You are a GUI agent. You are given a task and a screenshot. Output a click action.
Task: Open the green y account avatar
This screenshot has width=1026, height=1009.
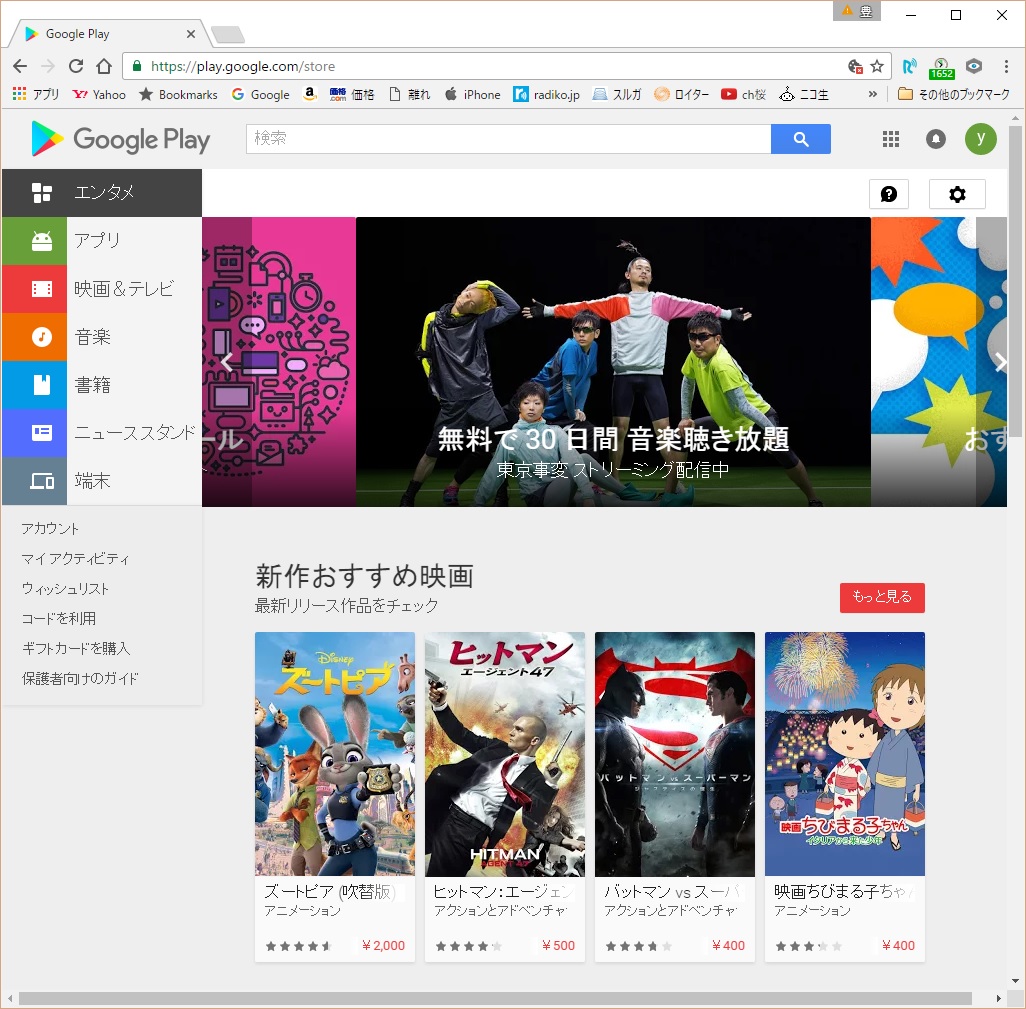(981, 139)
